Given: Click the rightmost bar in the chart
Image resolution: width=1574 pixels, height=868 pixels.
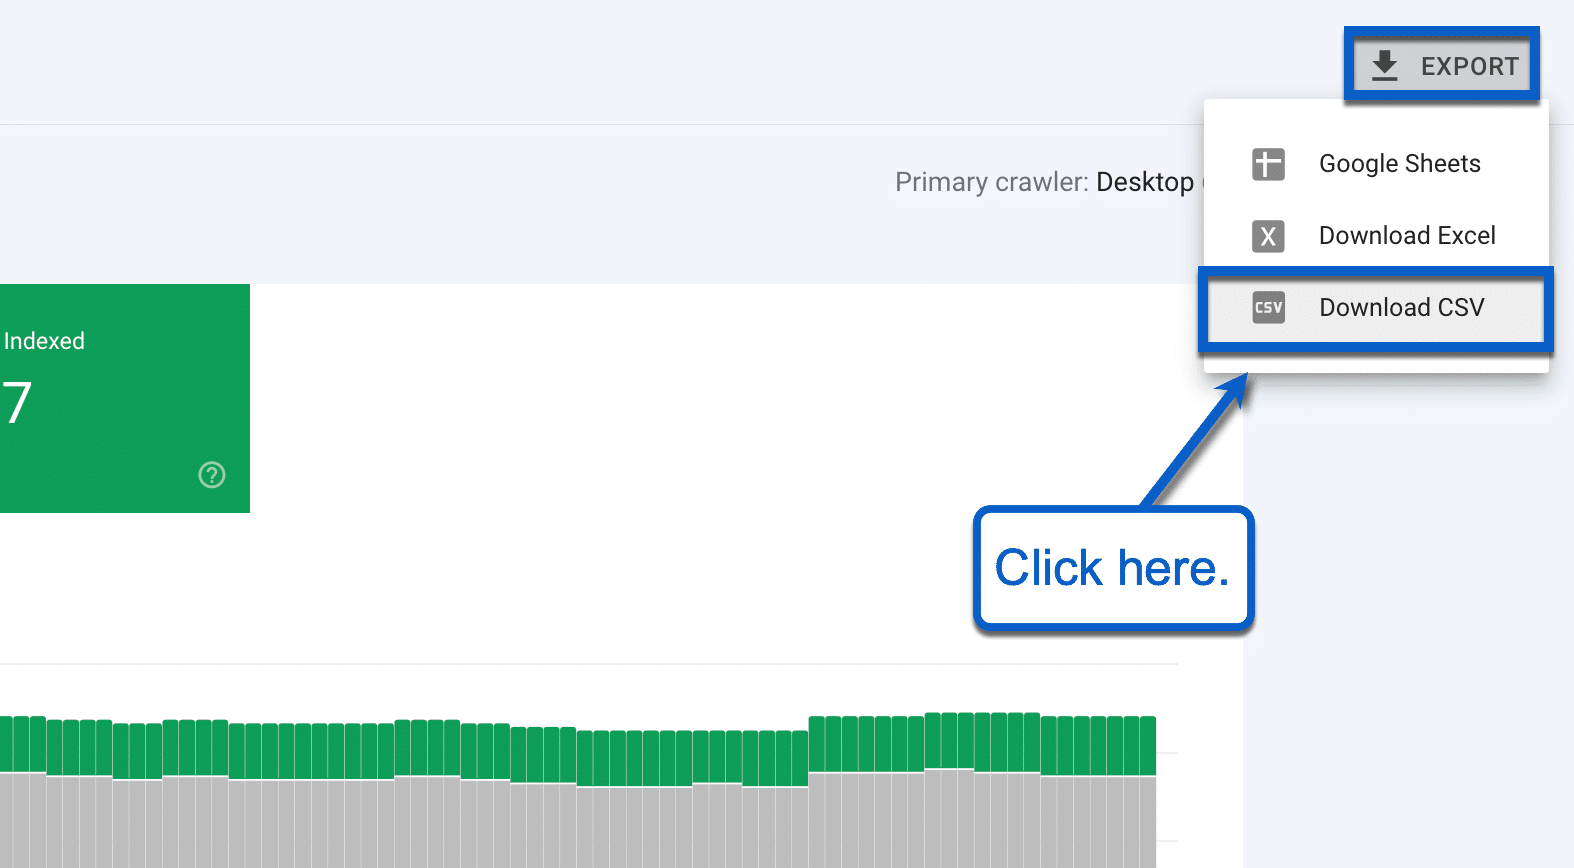Looking at the screenshot, I should tap(1148, 792).
